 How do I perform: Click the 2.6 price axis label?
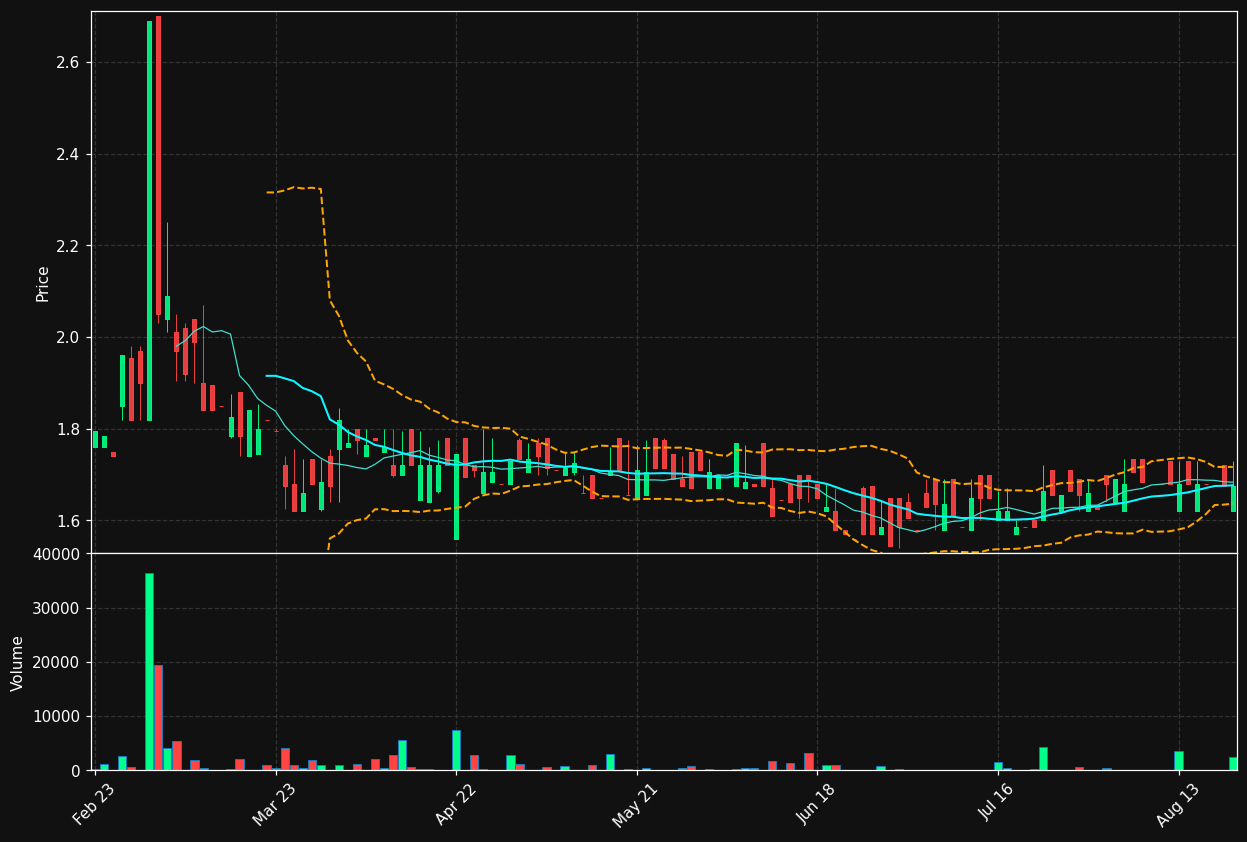pyautogui.click(x=68, y=63)
